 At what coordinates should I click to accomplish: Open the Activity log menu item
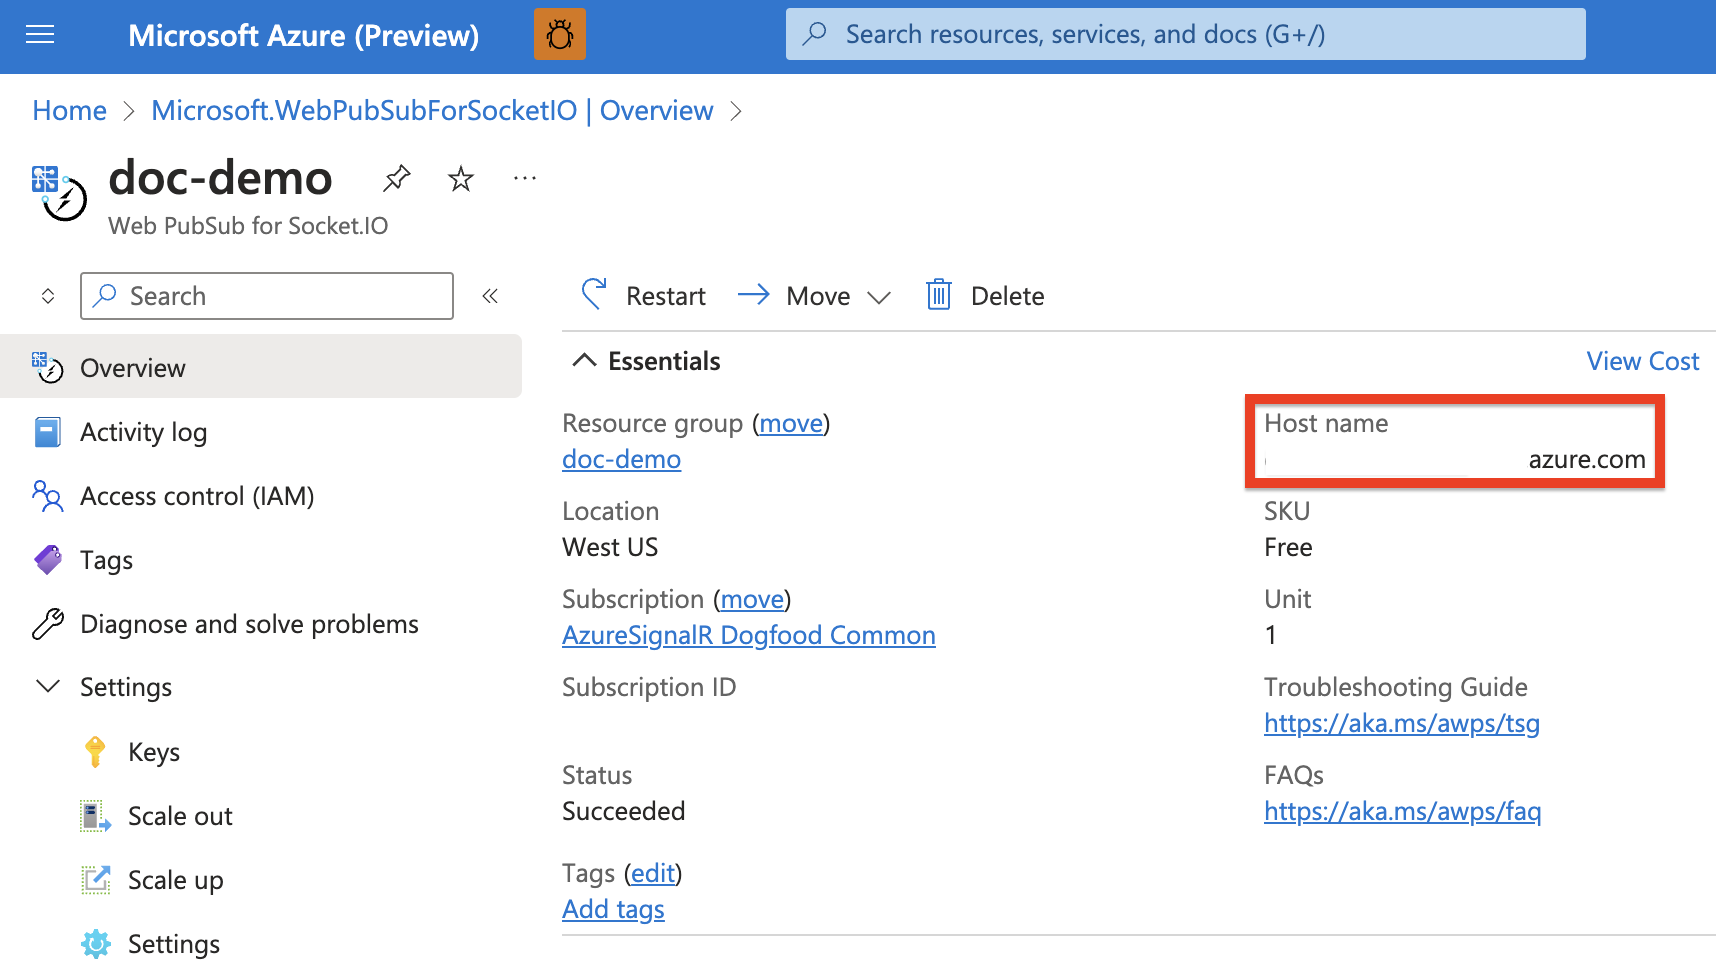[143, 432]
